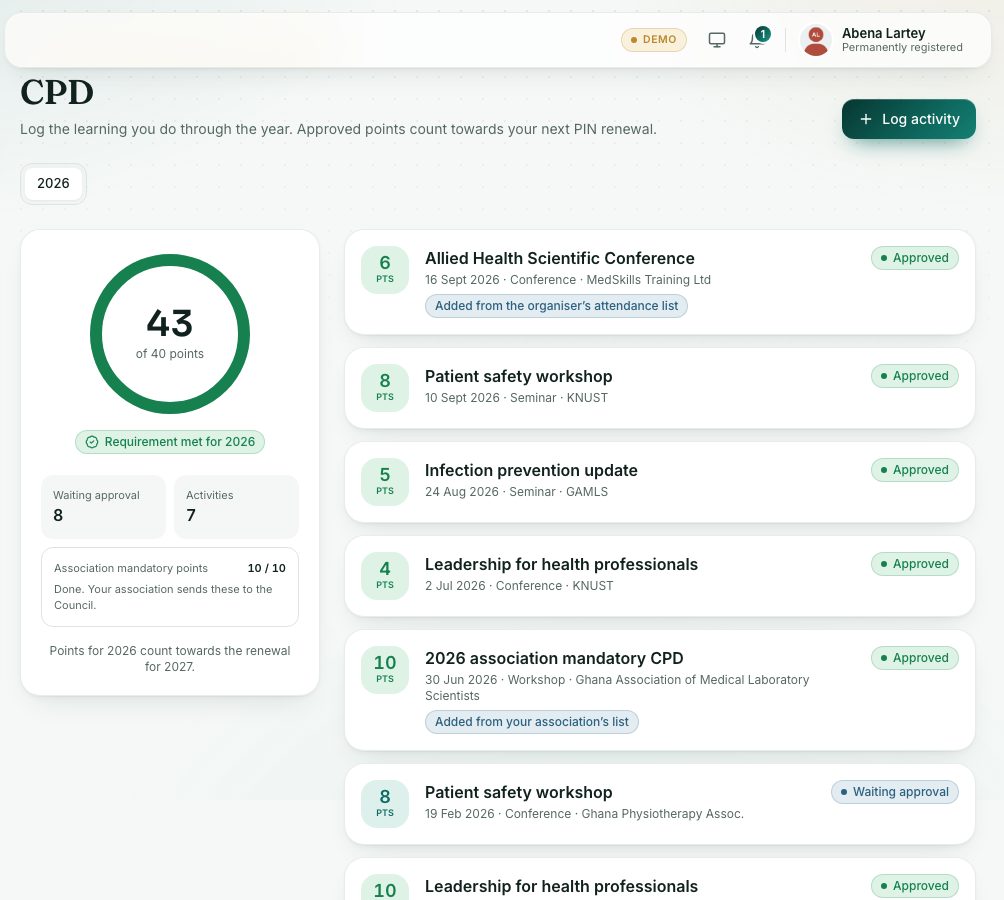Click the '24 Aug 2026 · Seminar · GAMLS' line
The image size is (1004, 900).
point(516,492)
